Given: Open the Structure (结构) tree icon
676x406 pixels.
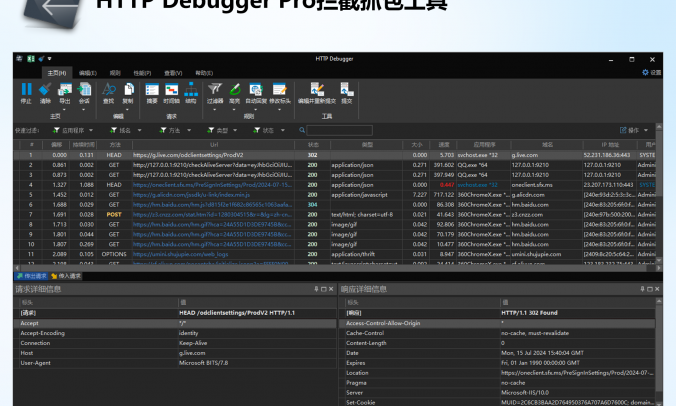Looking at the screenshot, I should (x=191, y=89).
